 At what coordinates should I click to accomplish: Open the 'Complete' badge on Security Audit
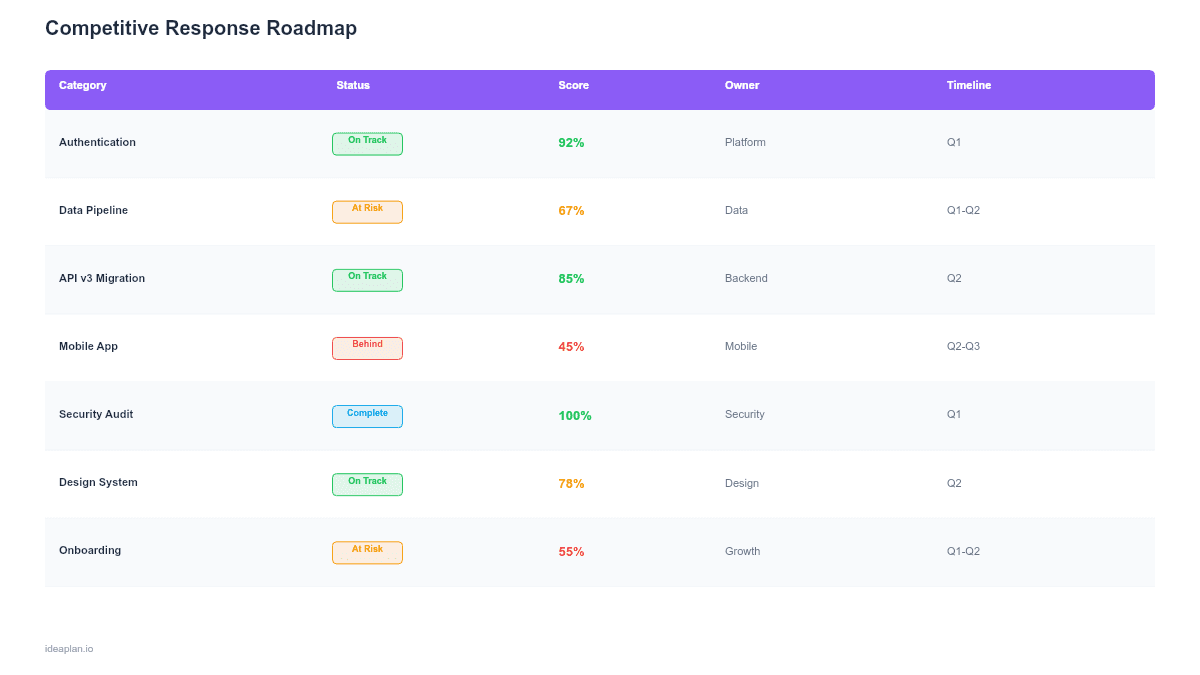pos(367,416)
